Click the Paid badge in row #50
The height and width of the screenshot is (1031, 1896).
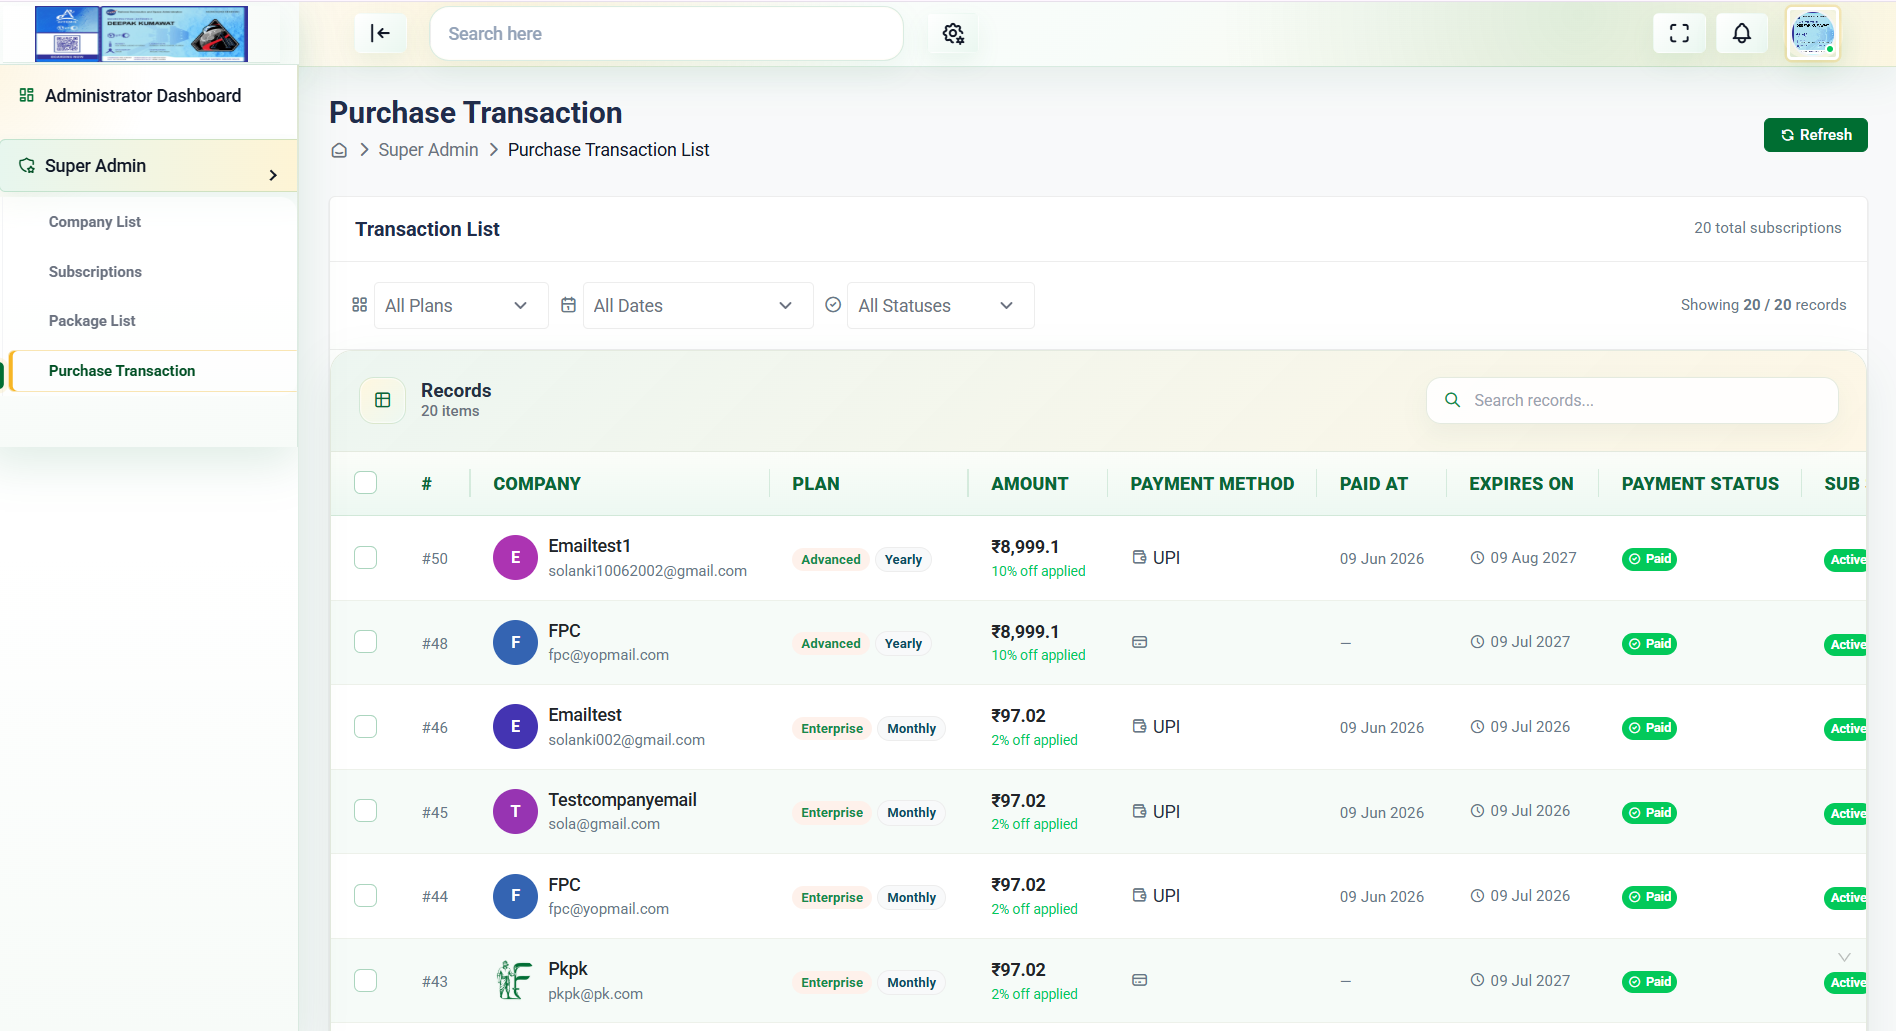1649,559
